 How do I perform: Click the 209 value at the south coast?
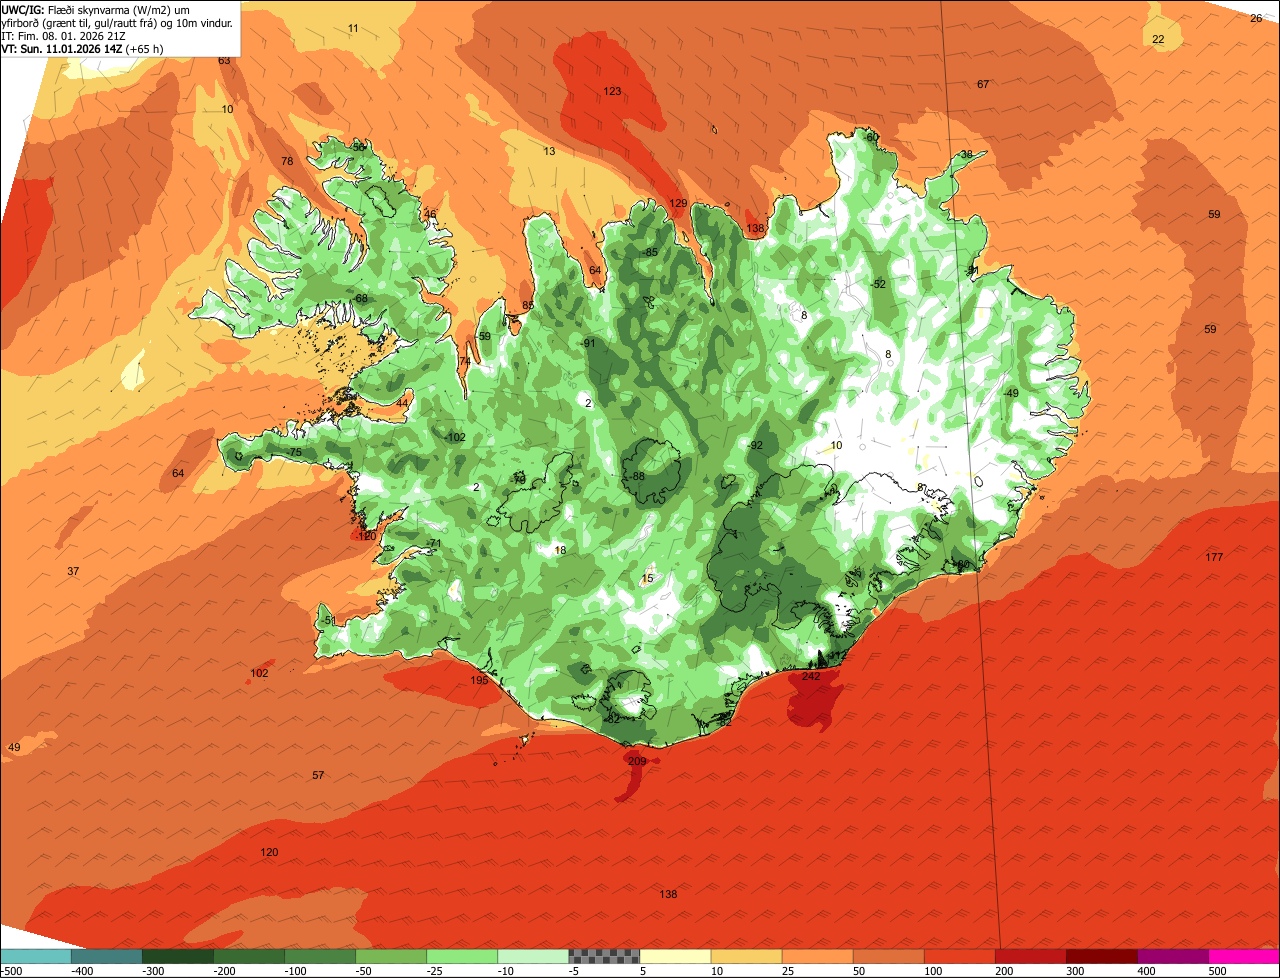coord(637,761)
